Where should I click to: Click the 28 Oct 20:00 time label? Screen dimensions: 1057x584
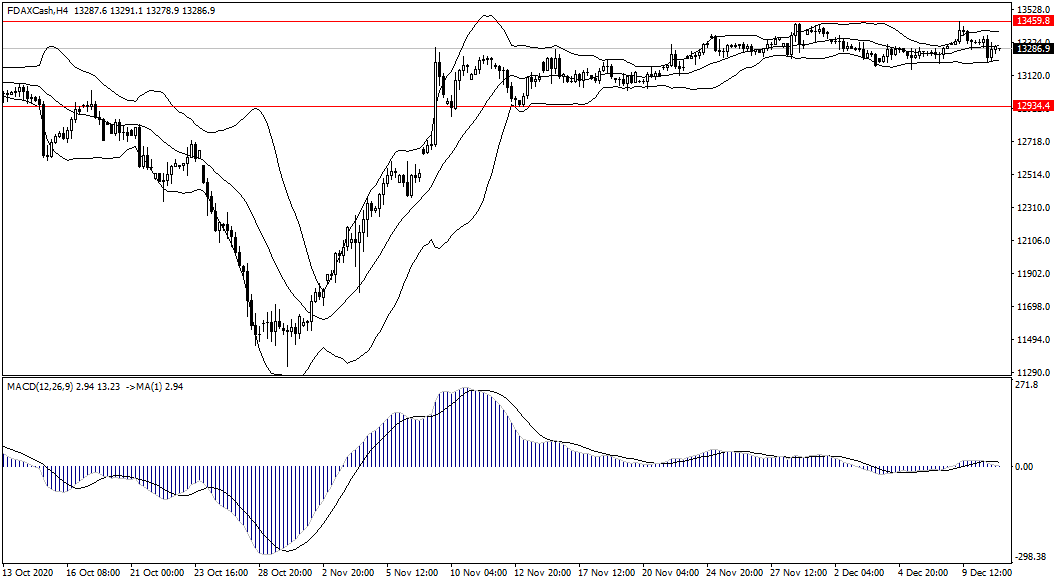coord(285,573)
